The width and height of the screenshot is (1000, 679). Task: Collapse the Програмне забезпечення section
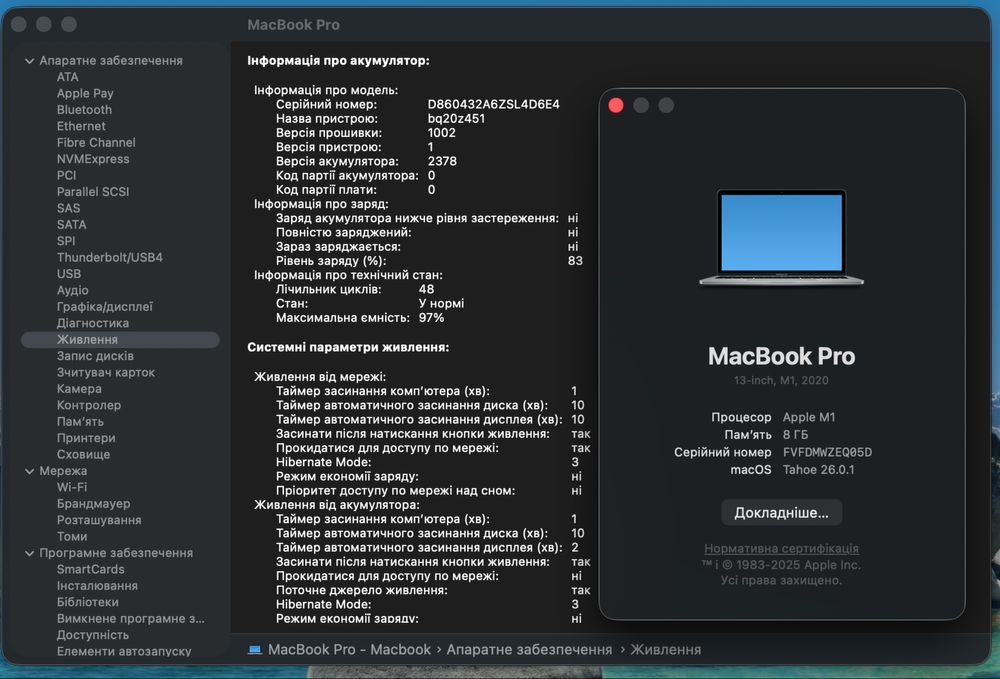(x=29, y=553)
